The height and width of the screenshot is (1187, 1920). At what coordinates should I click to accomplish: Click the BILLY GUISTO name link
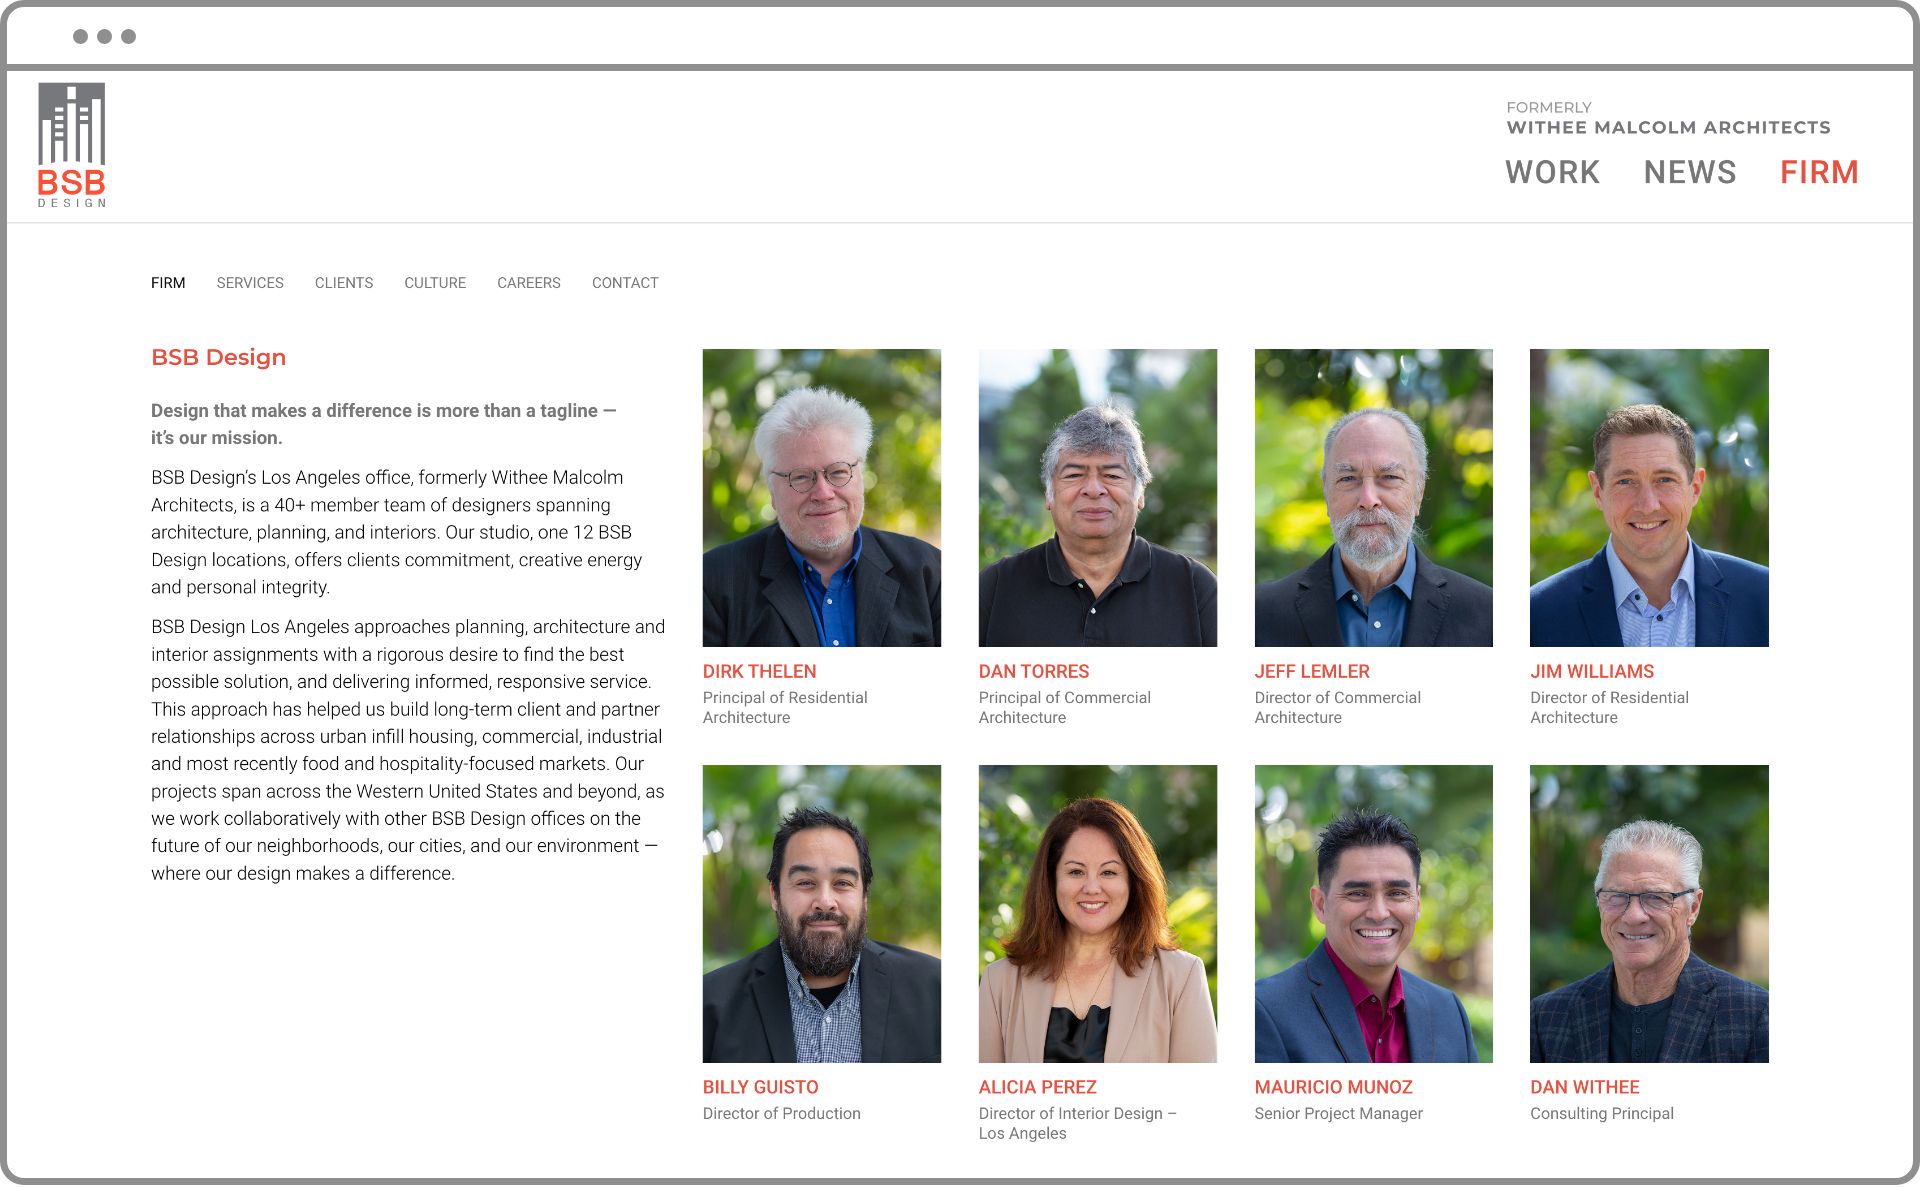click(x=760, y=1087)
